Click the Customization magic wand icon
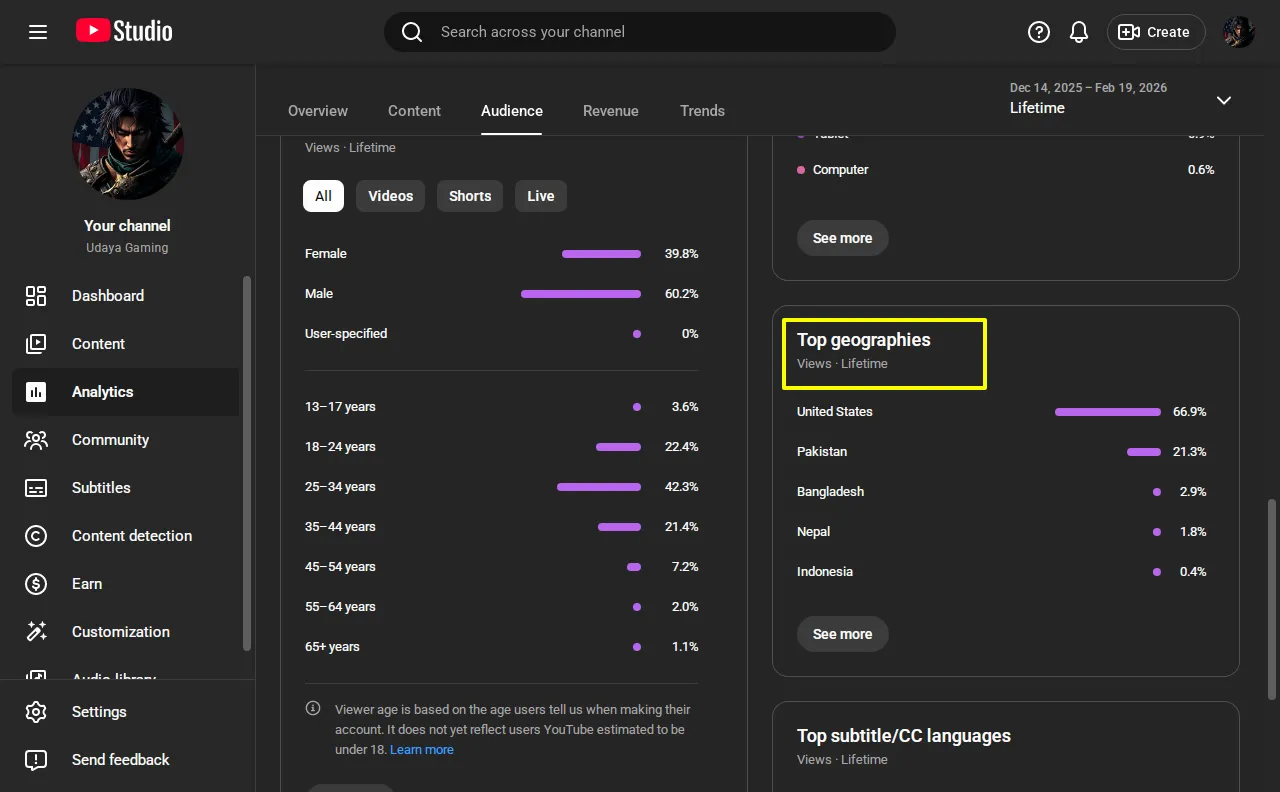 36,632
